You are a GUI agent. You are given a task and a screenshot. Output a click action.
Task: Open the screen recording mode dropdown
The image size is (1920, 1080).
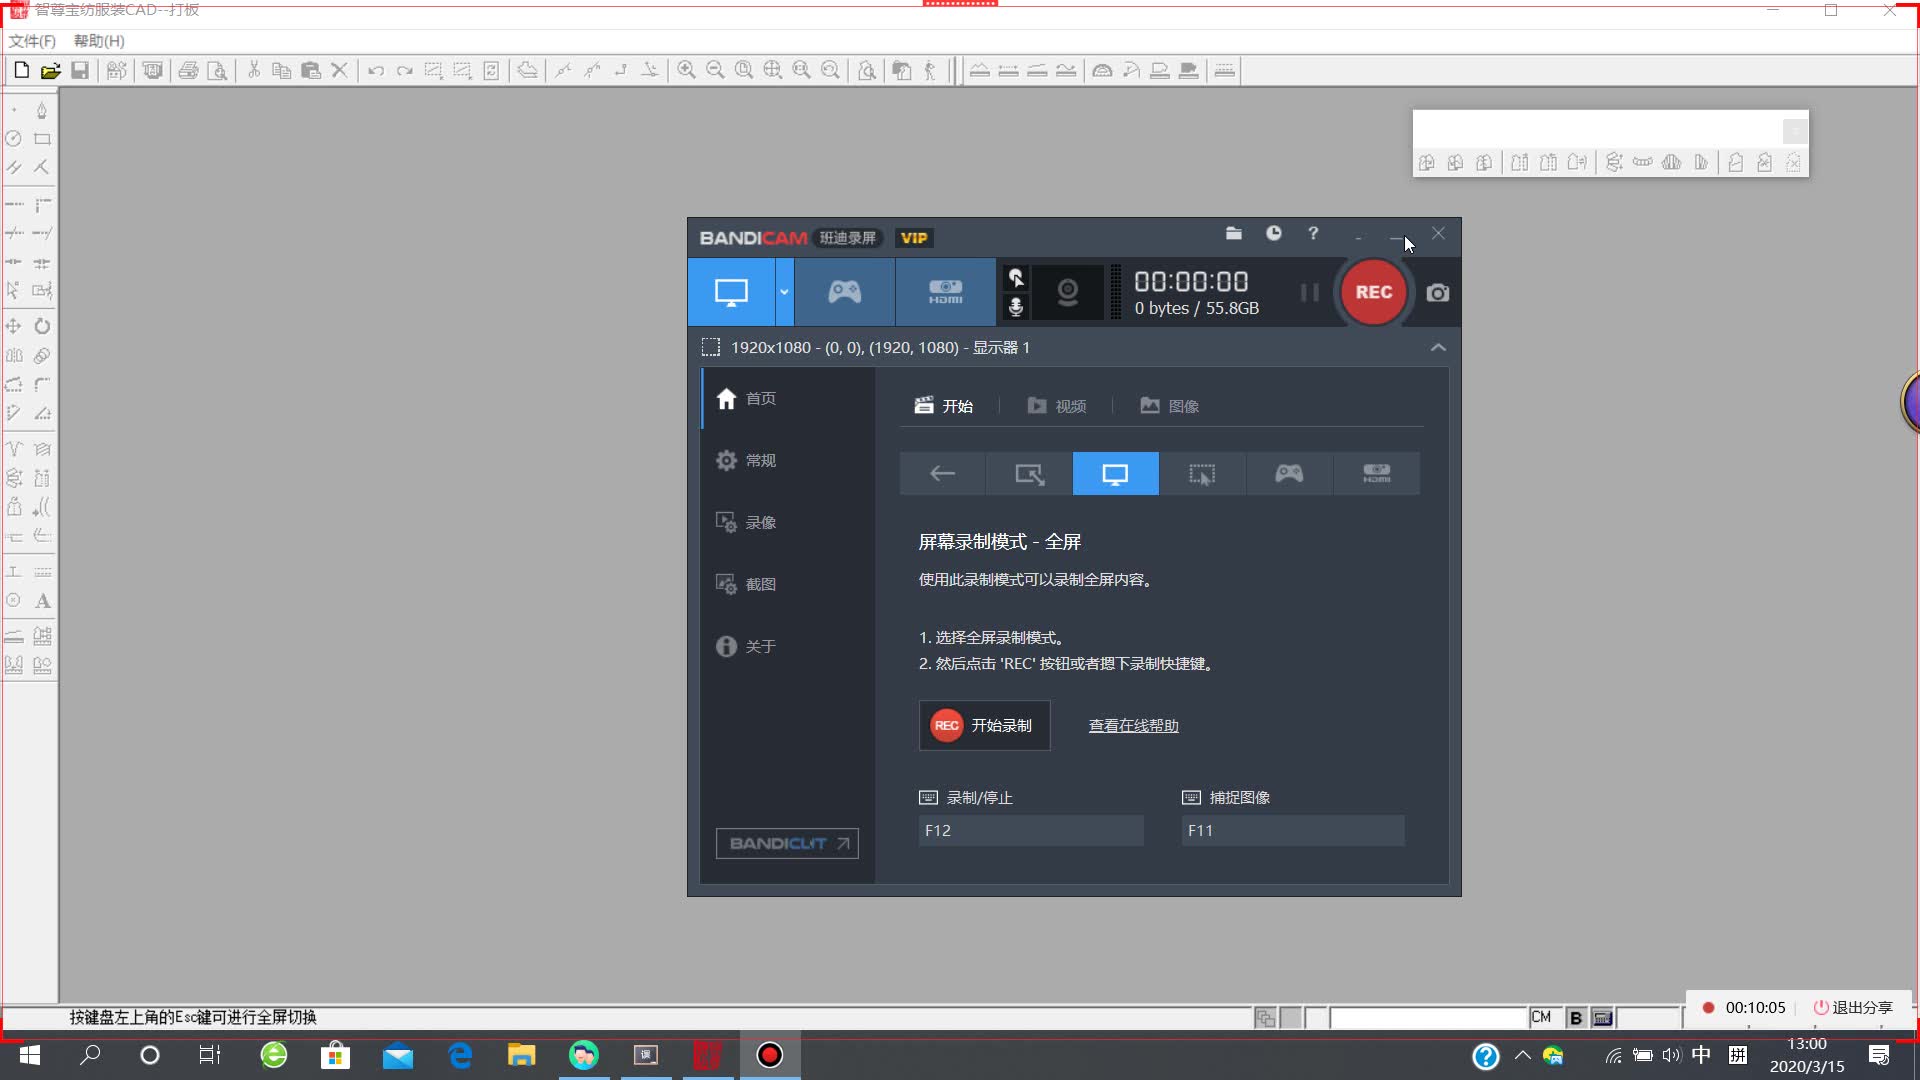[x=784, y=292]
